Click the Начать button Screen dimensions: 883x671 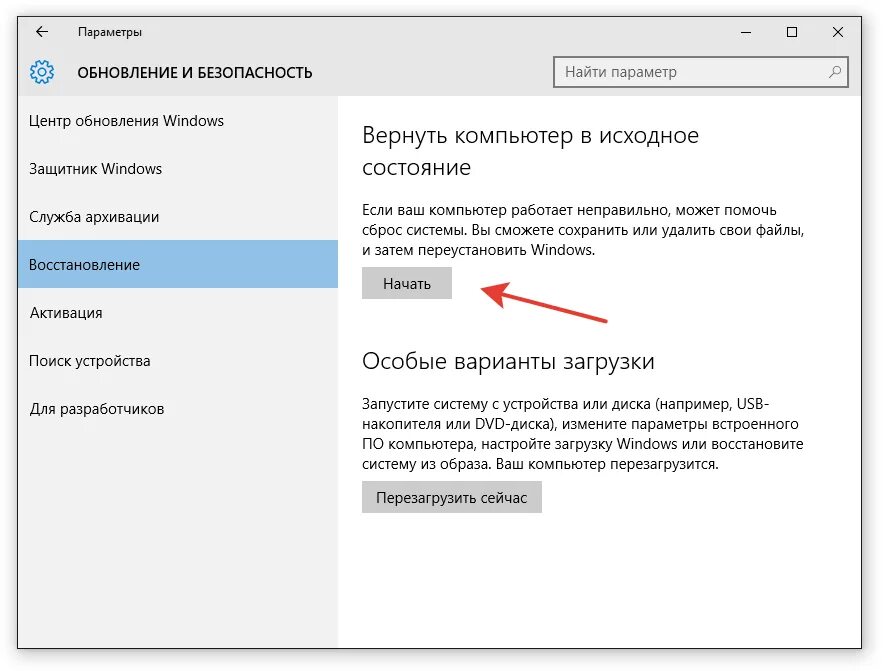[407, 283]
